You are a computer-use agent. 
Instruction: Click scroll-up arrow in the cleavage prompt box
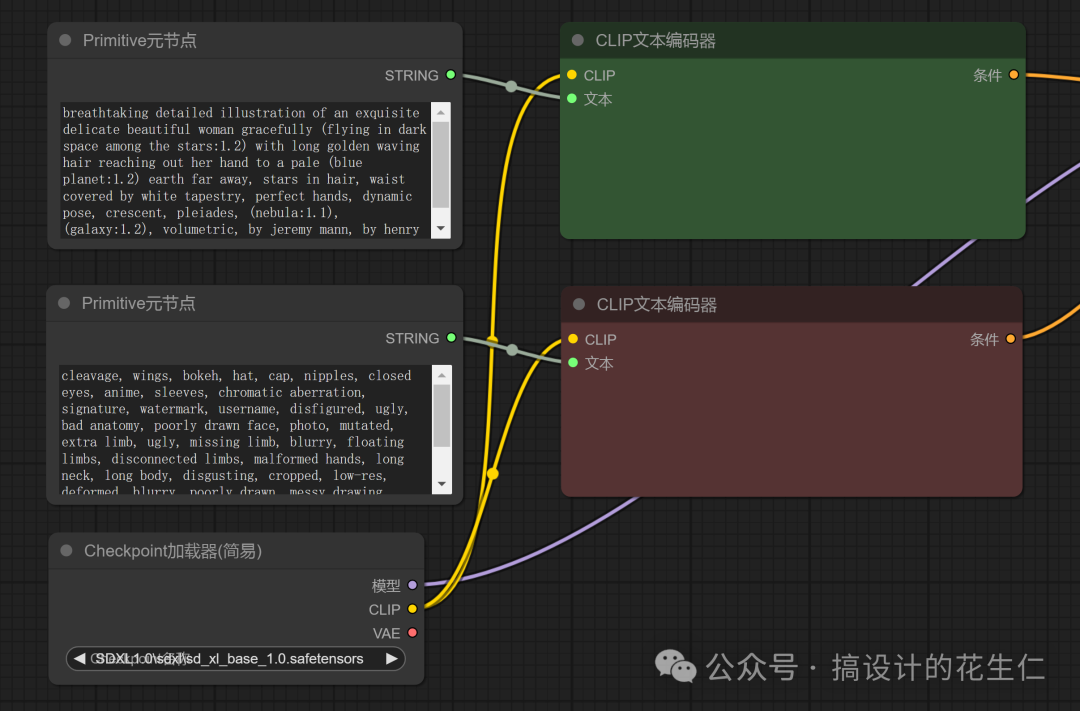click(442, 375)
